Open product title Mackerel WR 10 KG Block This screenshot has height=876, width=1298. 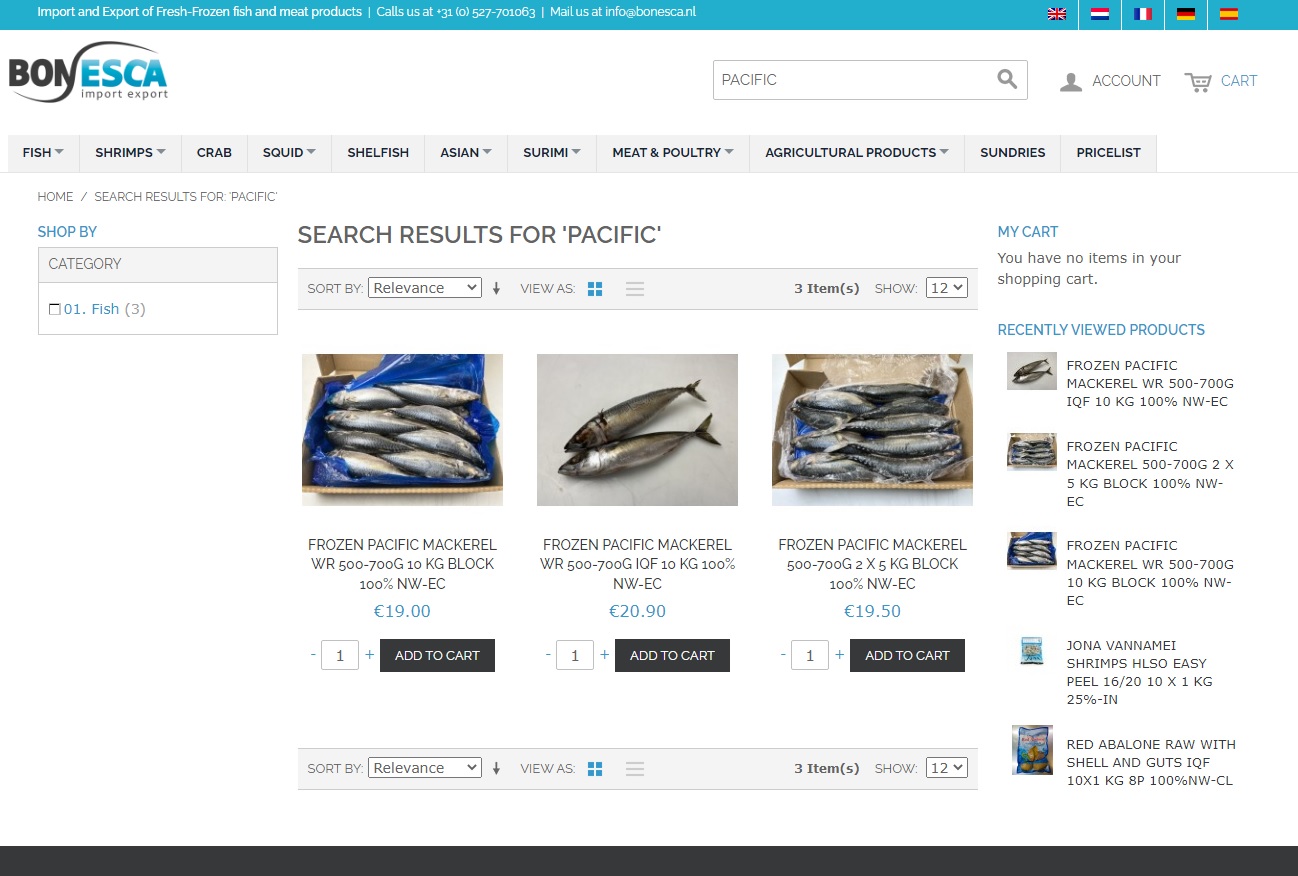(x=402, y=564)
